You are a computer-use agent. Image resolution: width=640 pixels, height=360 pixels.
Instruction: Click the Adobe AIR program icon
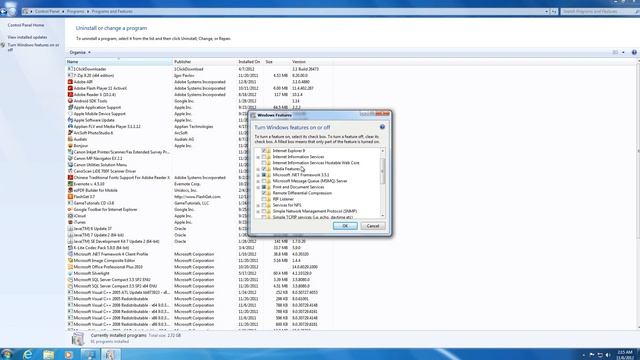point(70,82)
